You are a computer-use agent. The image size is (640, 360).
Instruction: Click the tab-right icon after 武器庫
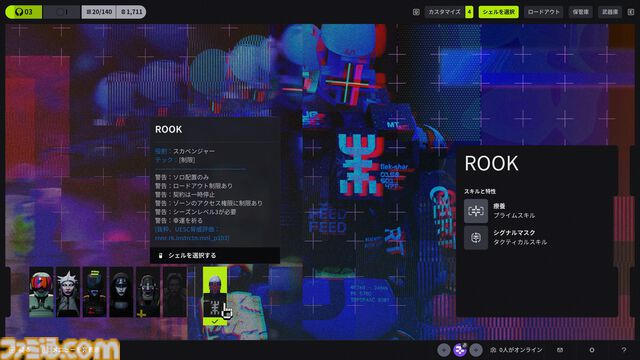point(631,12)
